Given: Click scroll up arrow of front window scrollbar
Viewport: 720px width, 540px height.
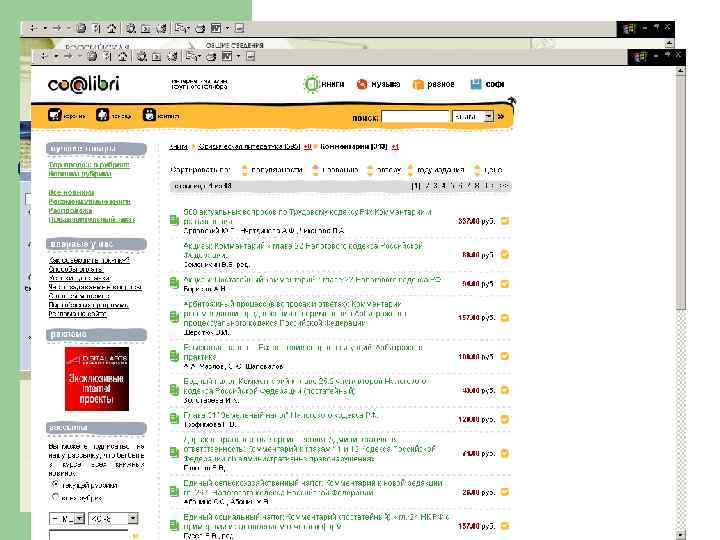Looking at the screenshot, I should point(681,71).
